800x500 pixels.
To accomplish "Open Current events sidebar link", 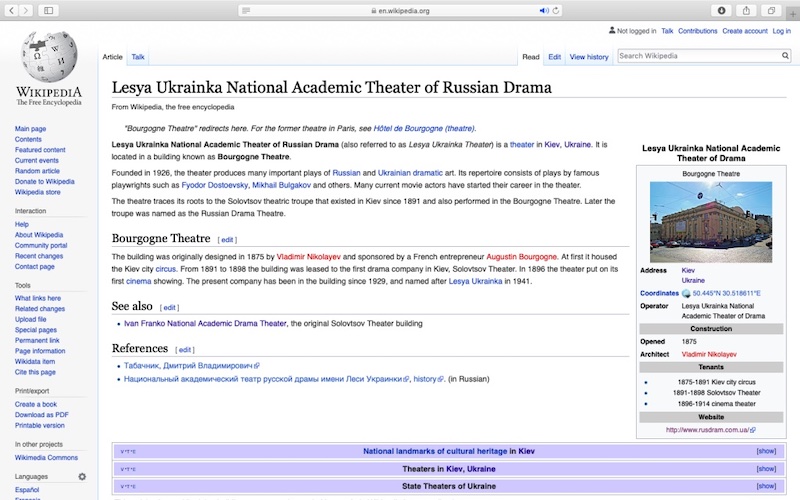I will pos(37,160).
